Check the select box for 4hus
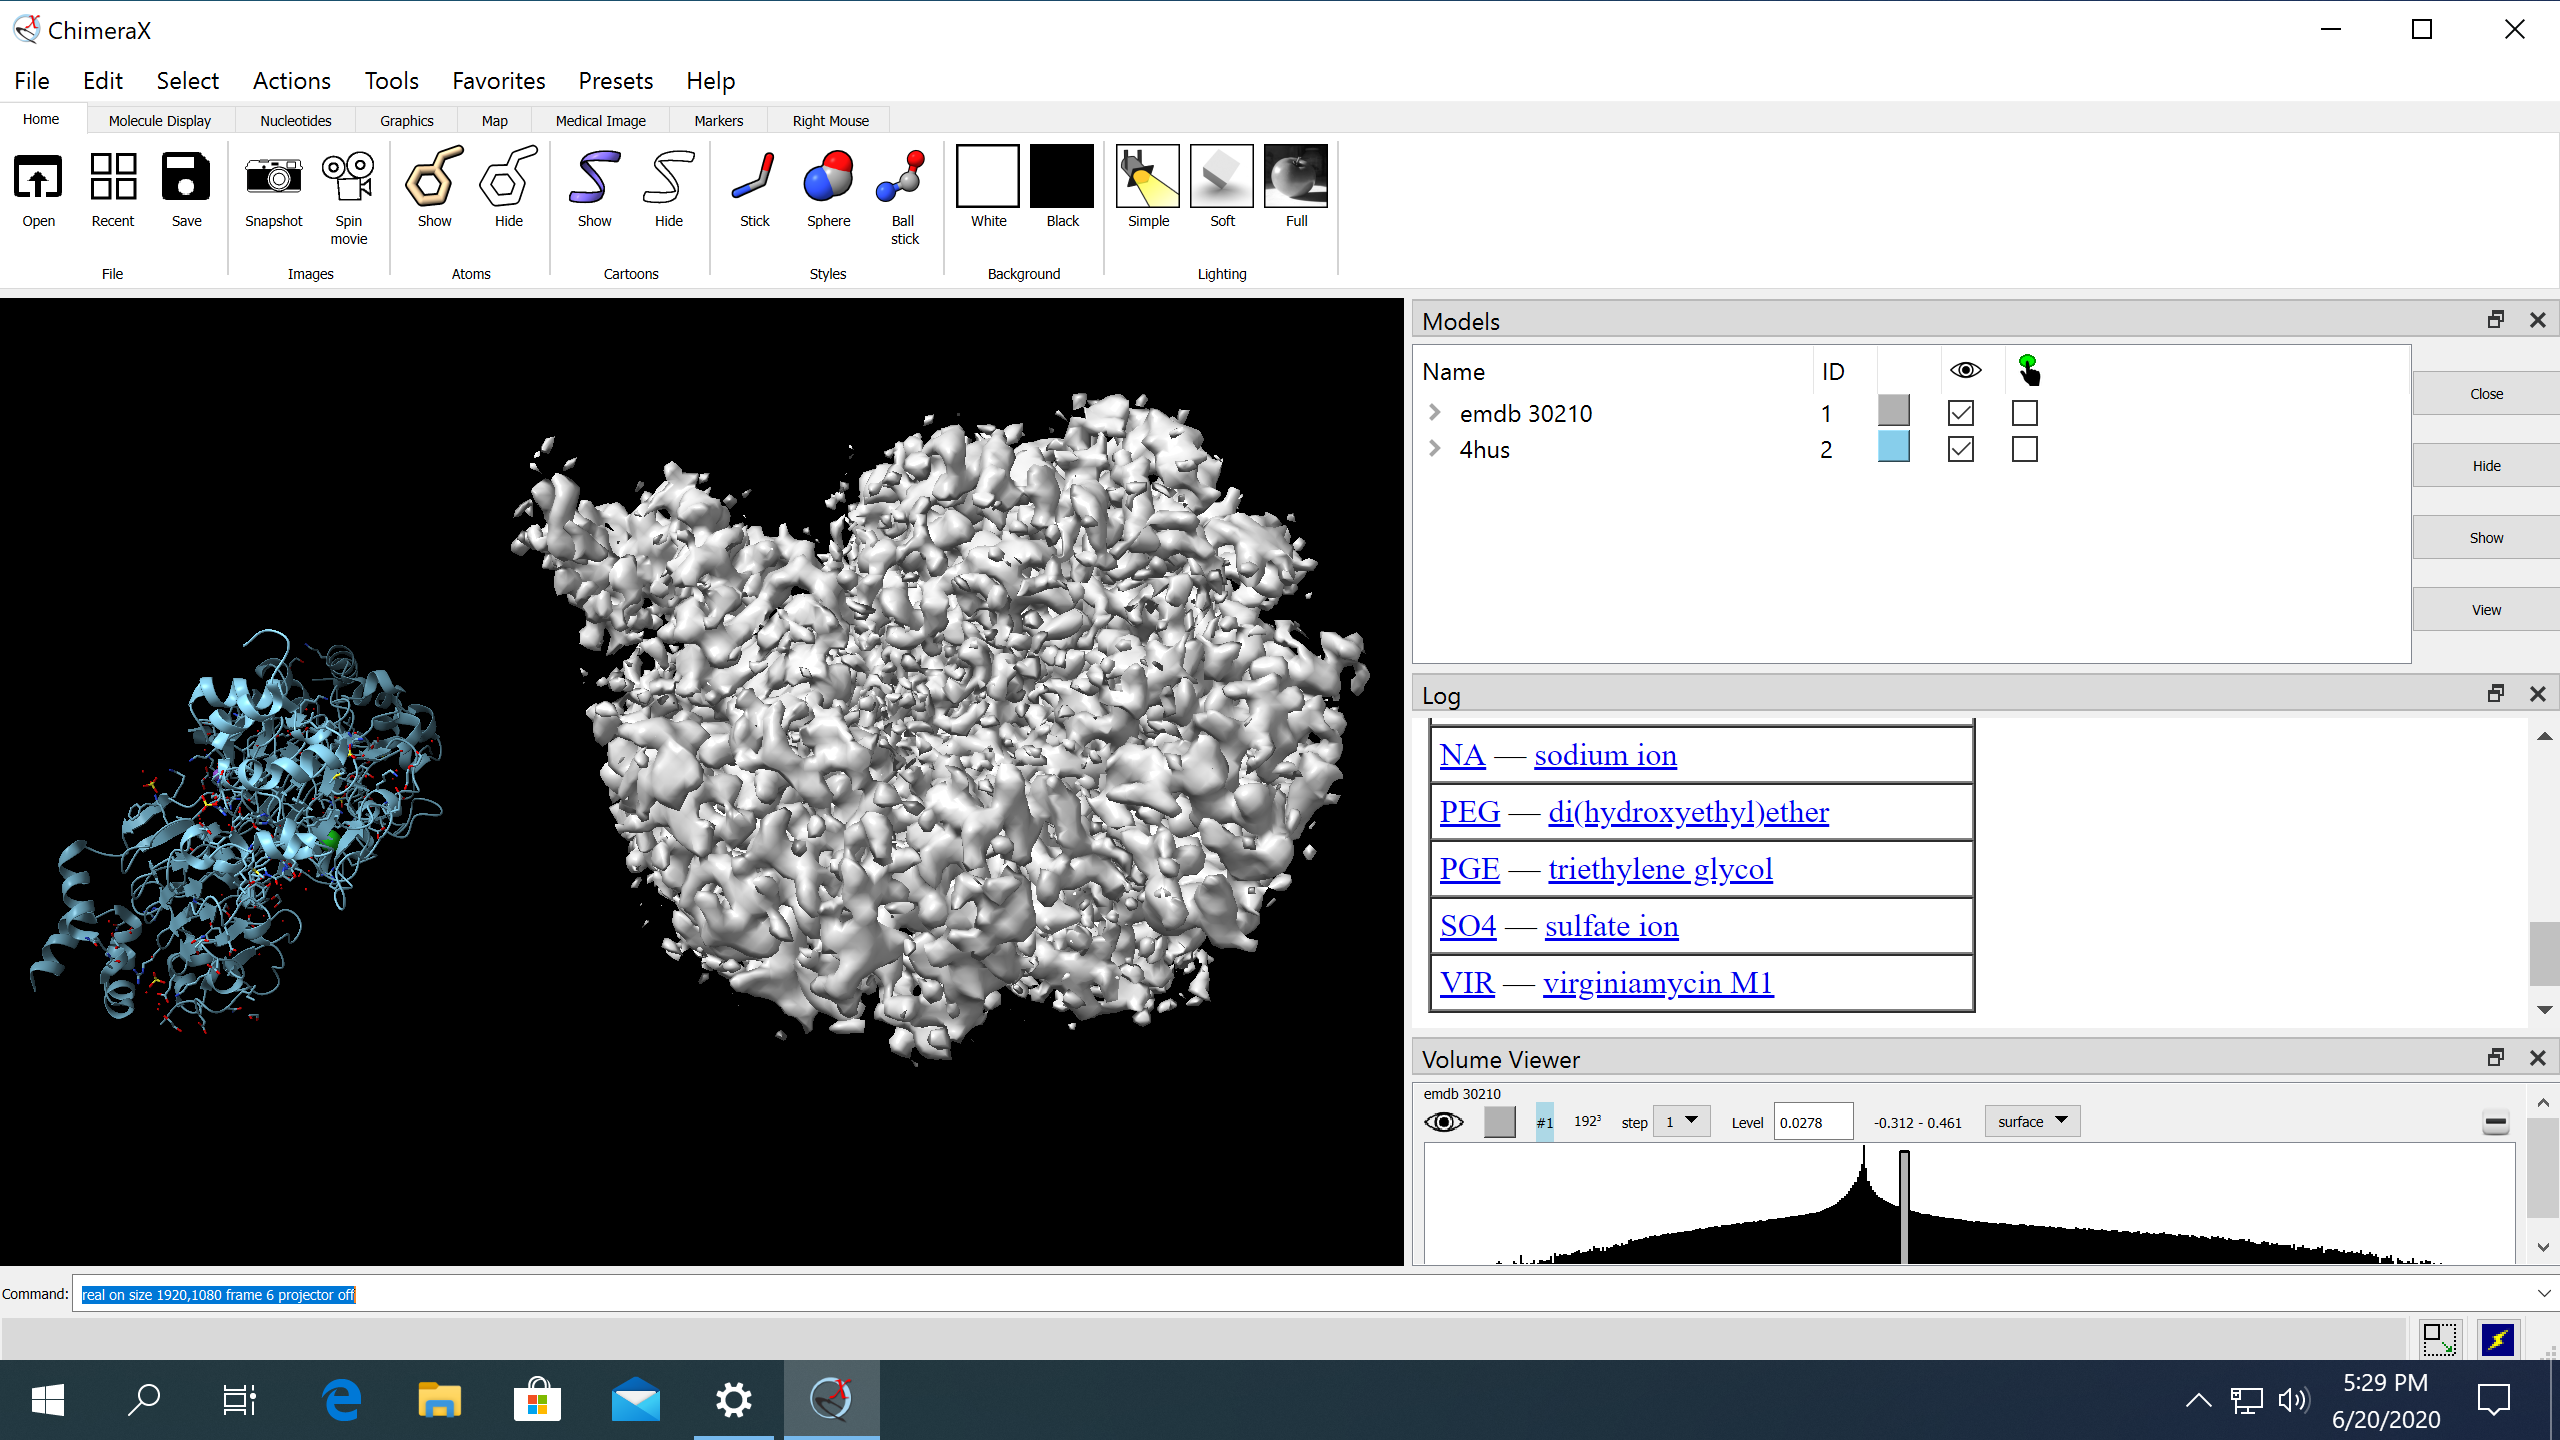 pyautogui.click(x=2024, y=450)
